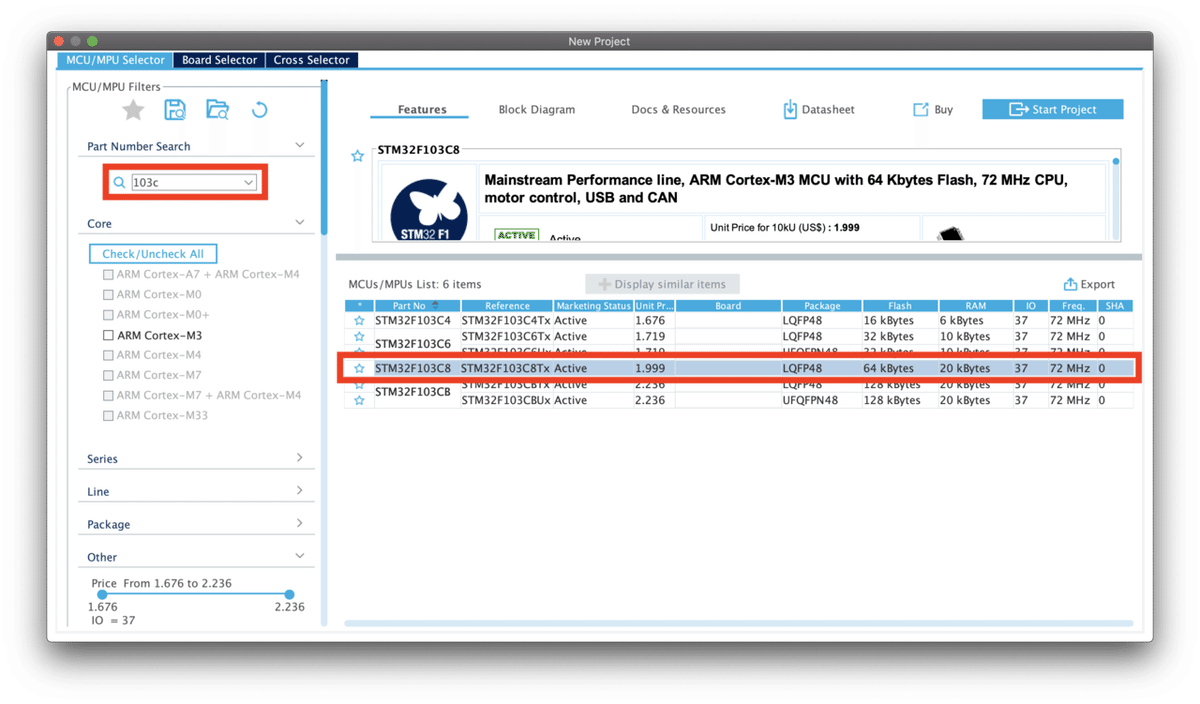
Task: Click the Start Project button
Action: click(1052, 109)
